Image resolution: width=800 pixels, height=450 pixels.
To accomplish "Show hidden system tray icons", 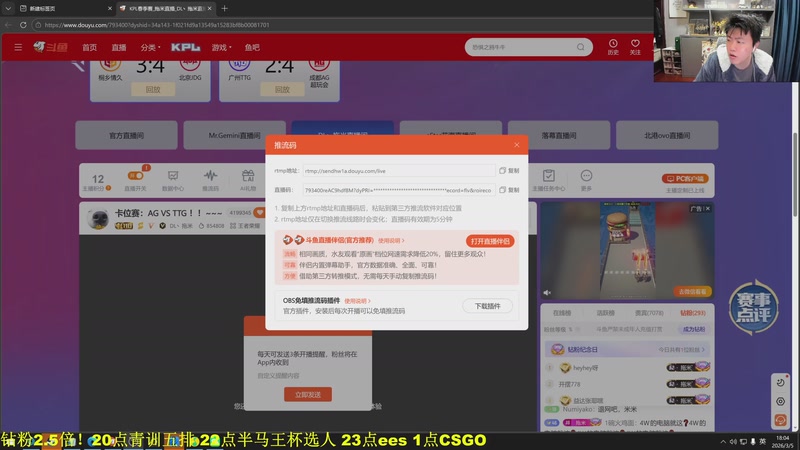I will [x=722, y=441].
